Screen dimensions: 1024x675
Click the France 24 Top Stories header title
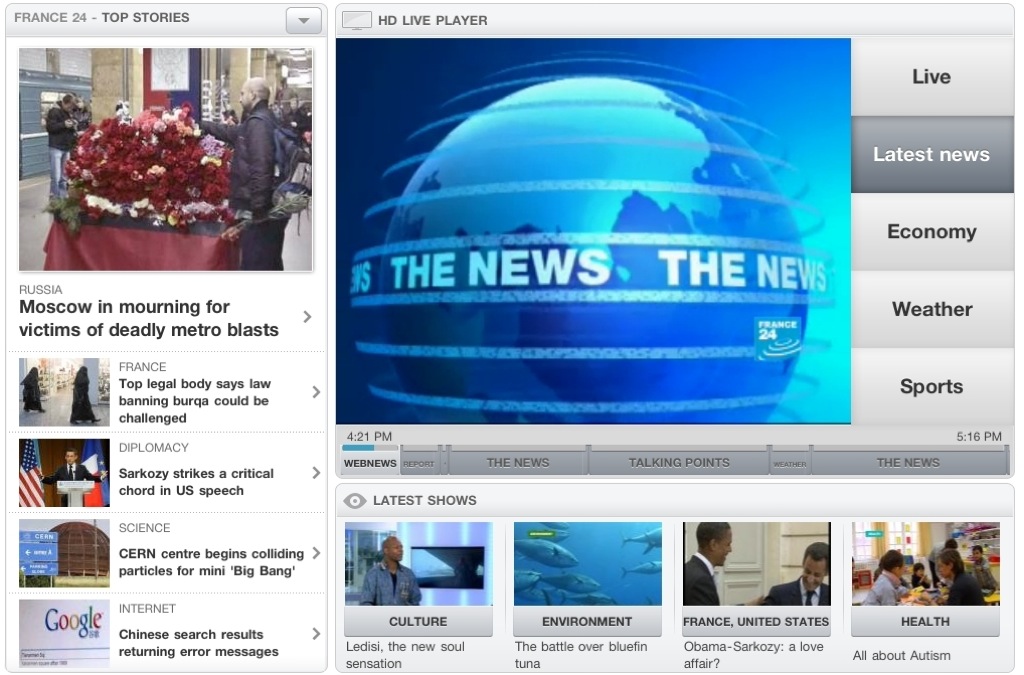[102, 18]
